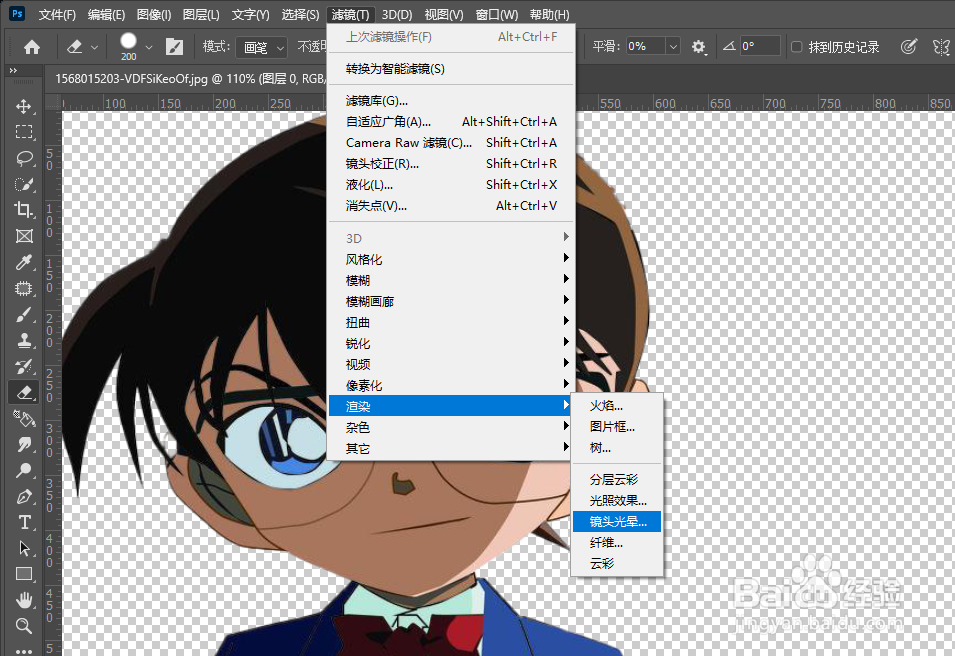955x656 pixels.
Task: Select the Eyedropper tool
Action: 24,263
